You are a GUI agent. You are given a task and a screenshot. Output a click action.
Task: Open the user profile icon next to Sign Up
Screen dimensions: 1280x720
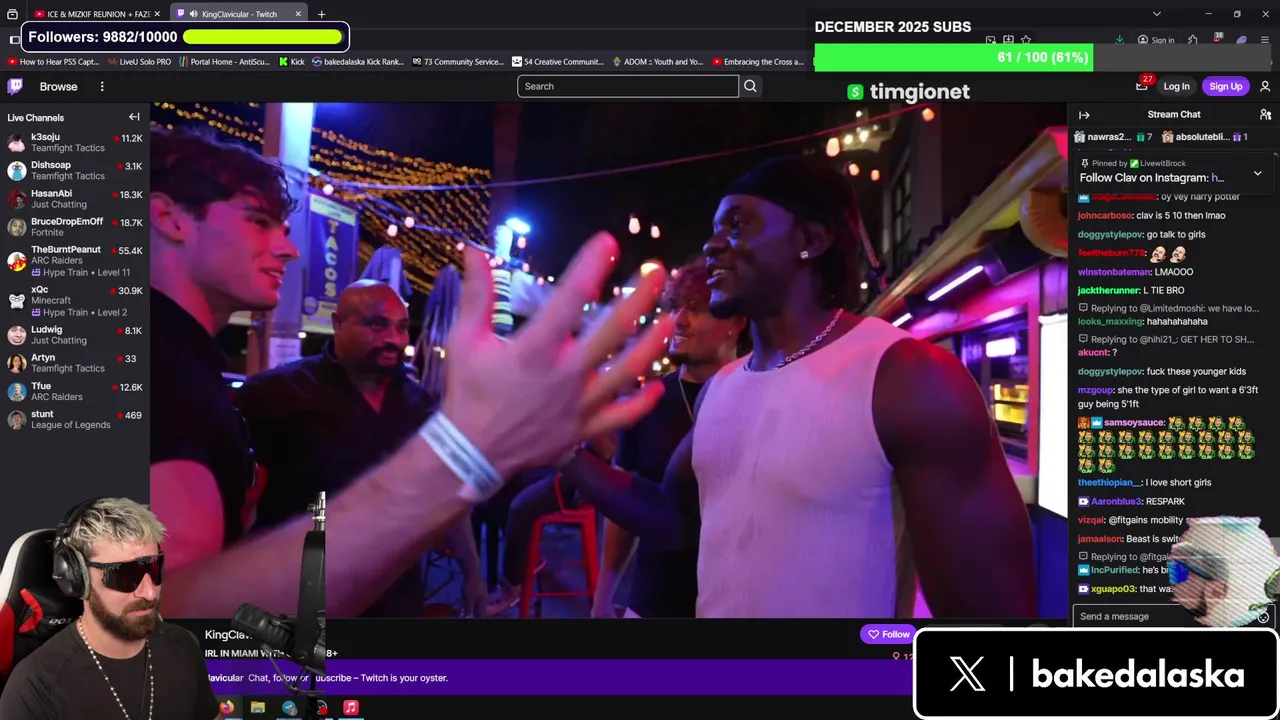click(x=1265, y=86)
